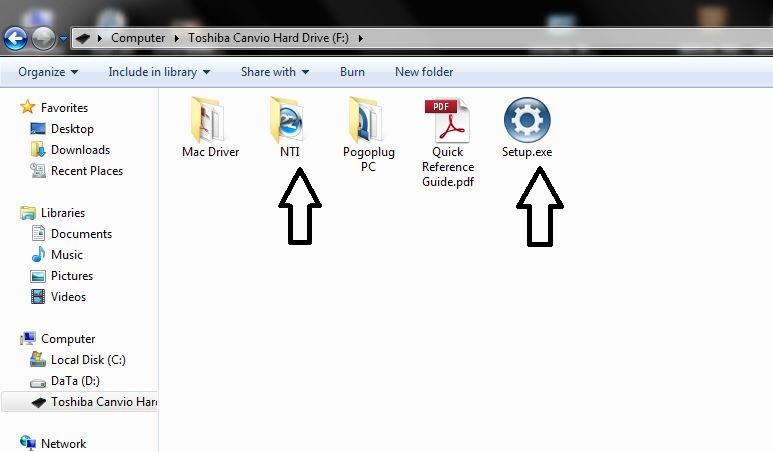Click the Back navigation arrow

15,38
